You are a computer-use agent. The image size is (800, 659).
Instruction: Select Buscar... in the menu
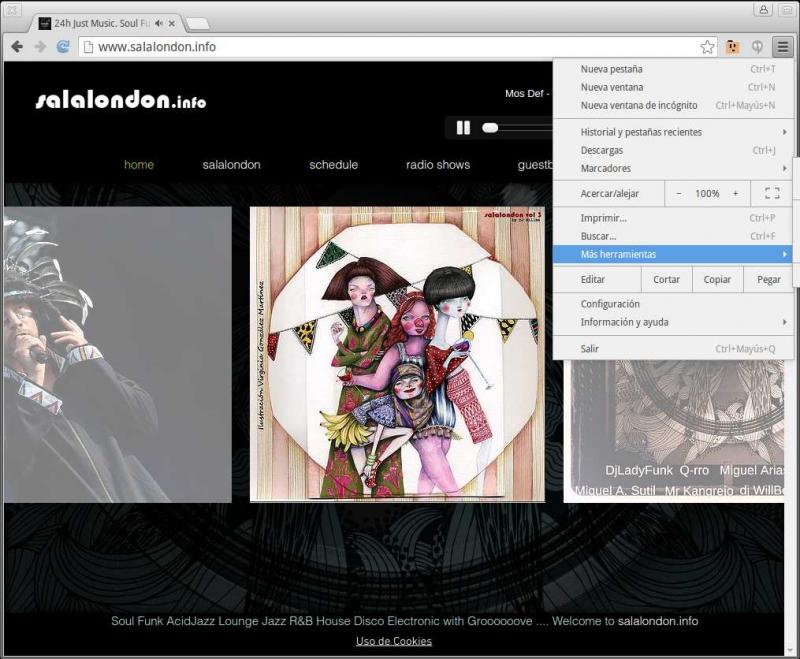coord(672,236)
